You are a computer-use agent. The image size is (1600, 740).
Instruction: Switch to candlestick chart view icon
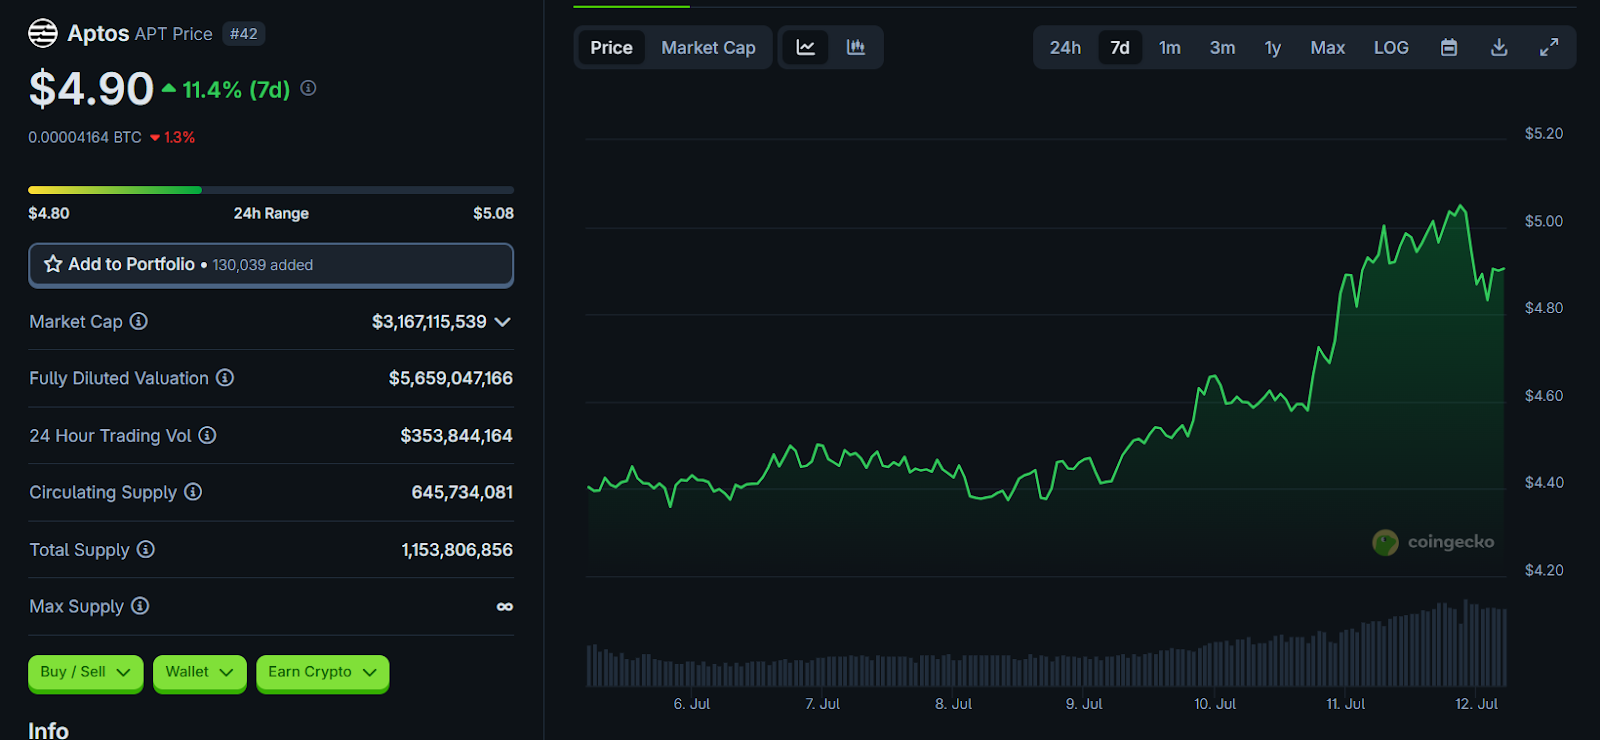tap(856, 47)
